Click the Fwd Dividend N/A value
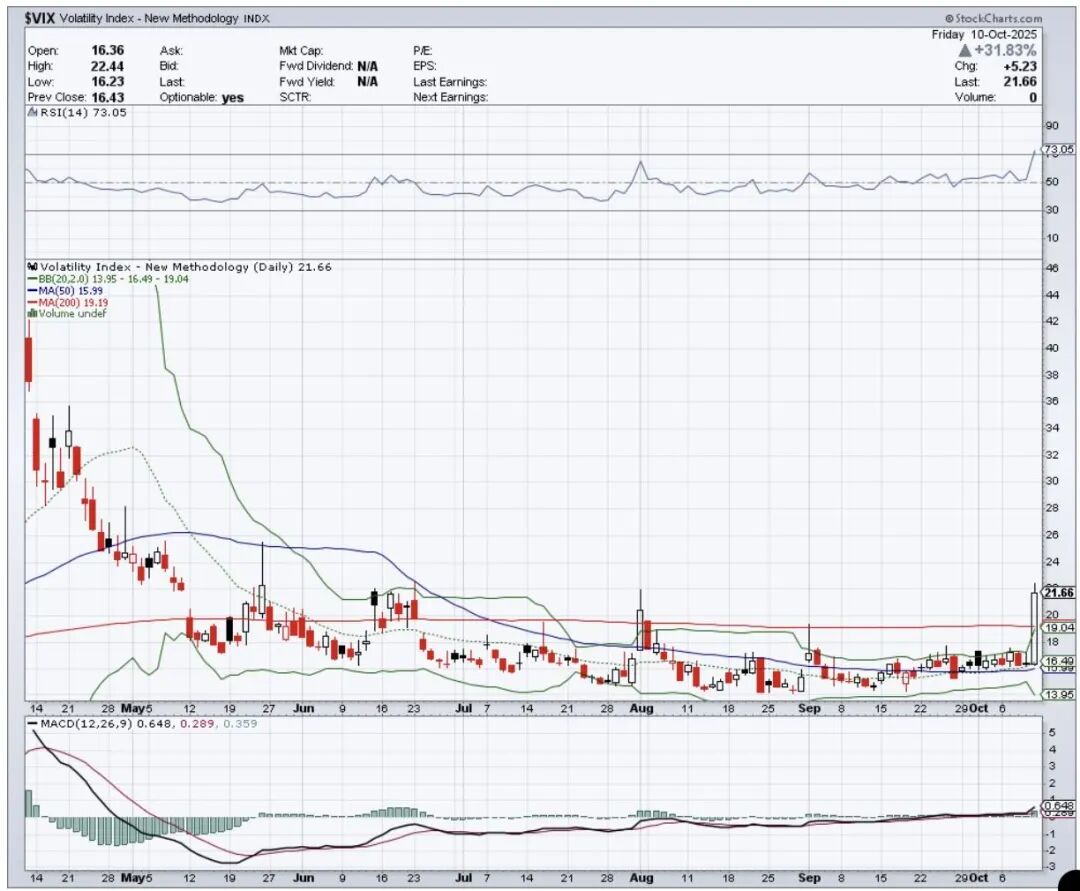Viewport: 1080px width, 891px height. pyautogui.click(x=368, y=66)
